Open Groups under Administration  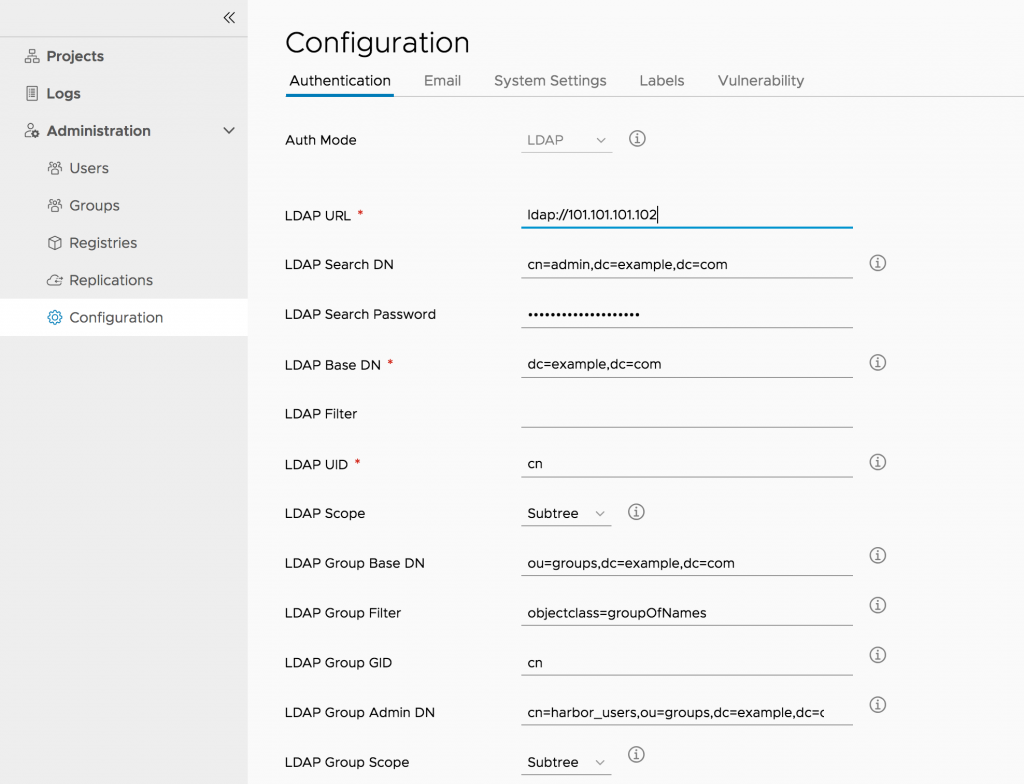click(94, 205)
